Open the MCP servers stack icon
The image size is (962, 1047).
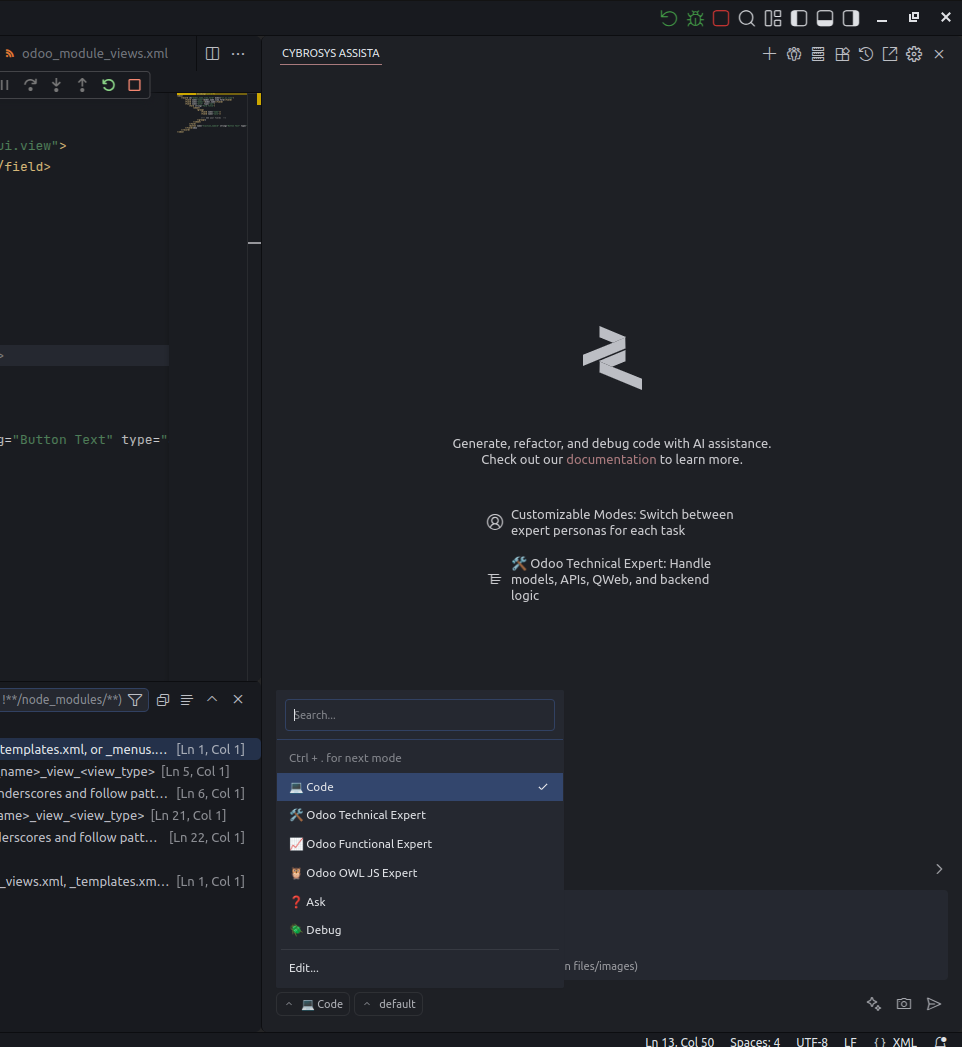pos(818,54)
